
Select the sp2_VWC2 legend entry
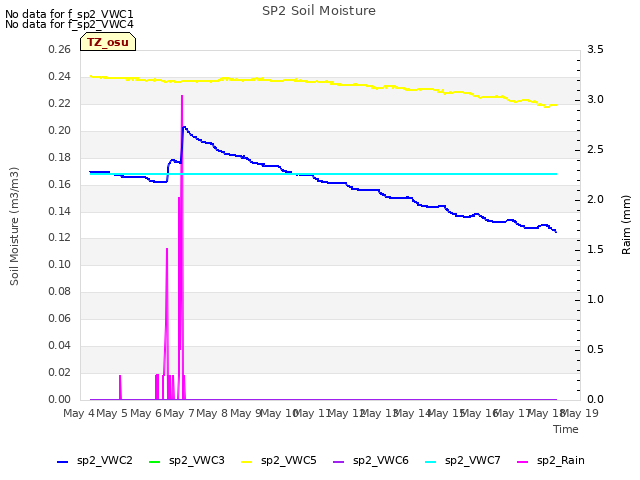(95, 461)
